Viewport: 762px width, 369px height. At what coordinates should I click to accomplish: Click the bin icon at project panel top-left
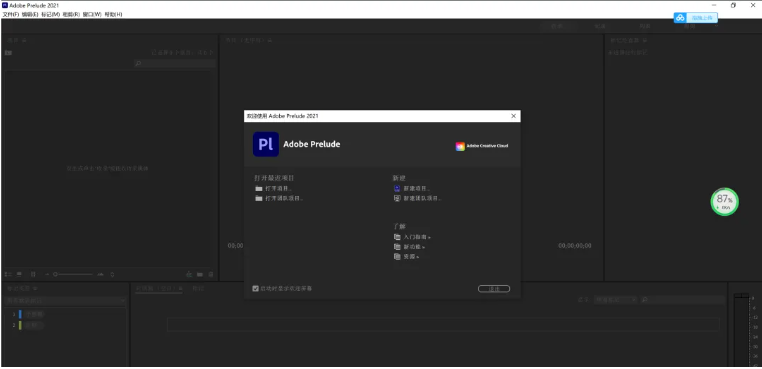point(8,53)
